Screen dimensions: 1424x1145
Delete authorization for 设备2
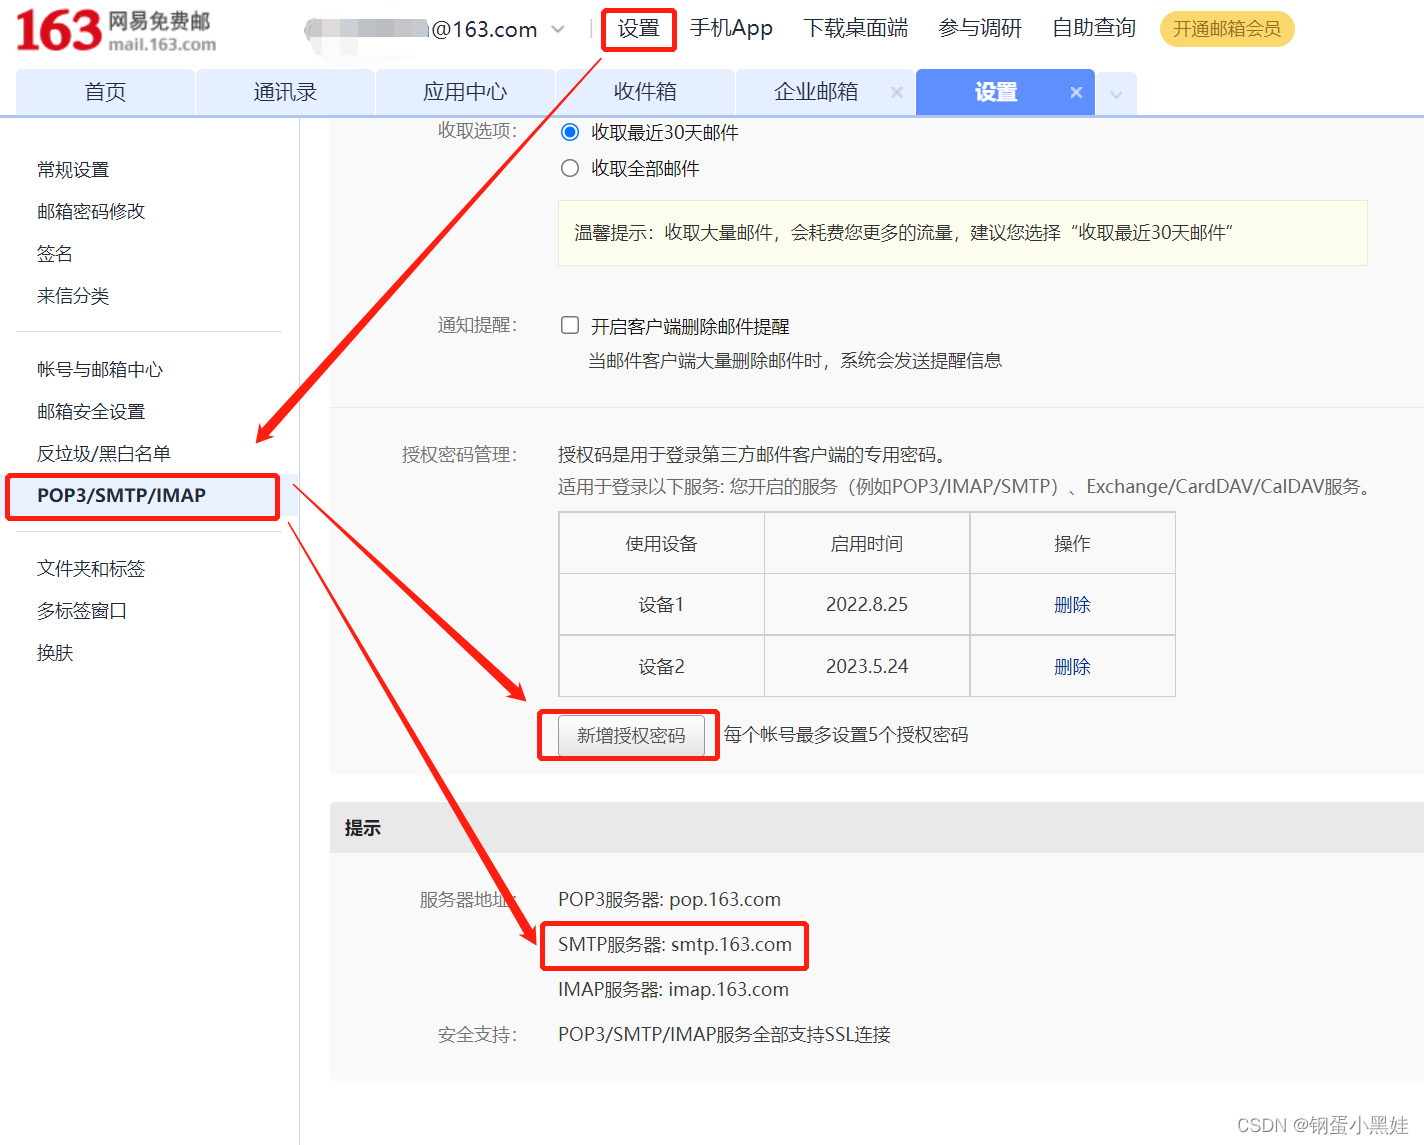pos(1072,667)
